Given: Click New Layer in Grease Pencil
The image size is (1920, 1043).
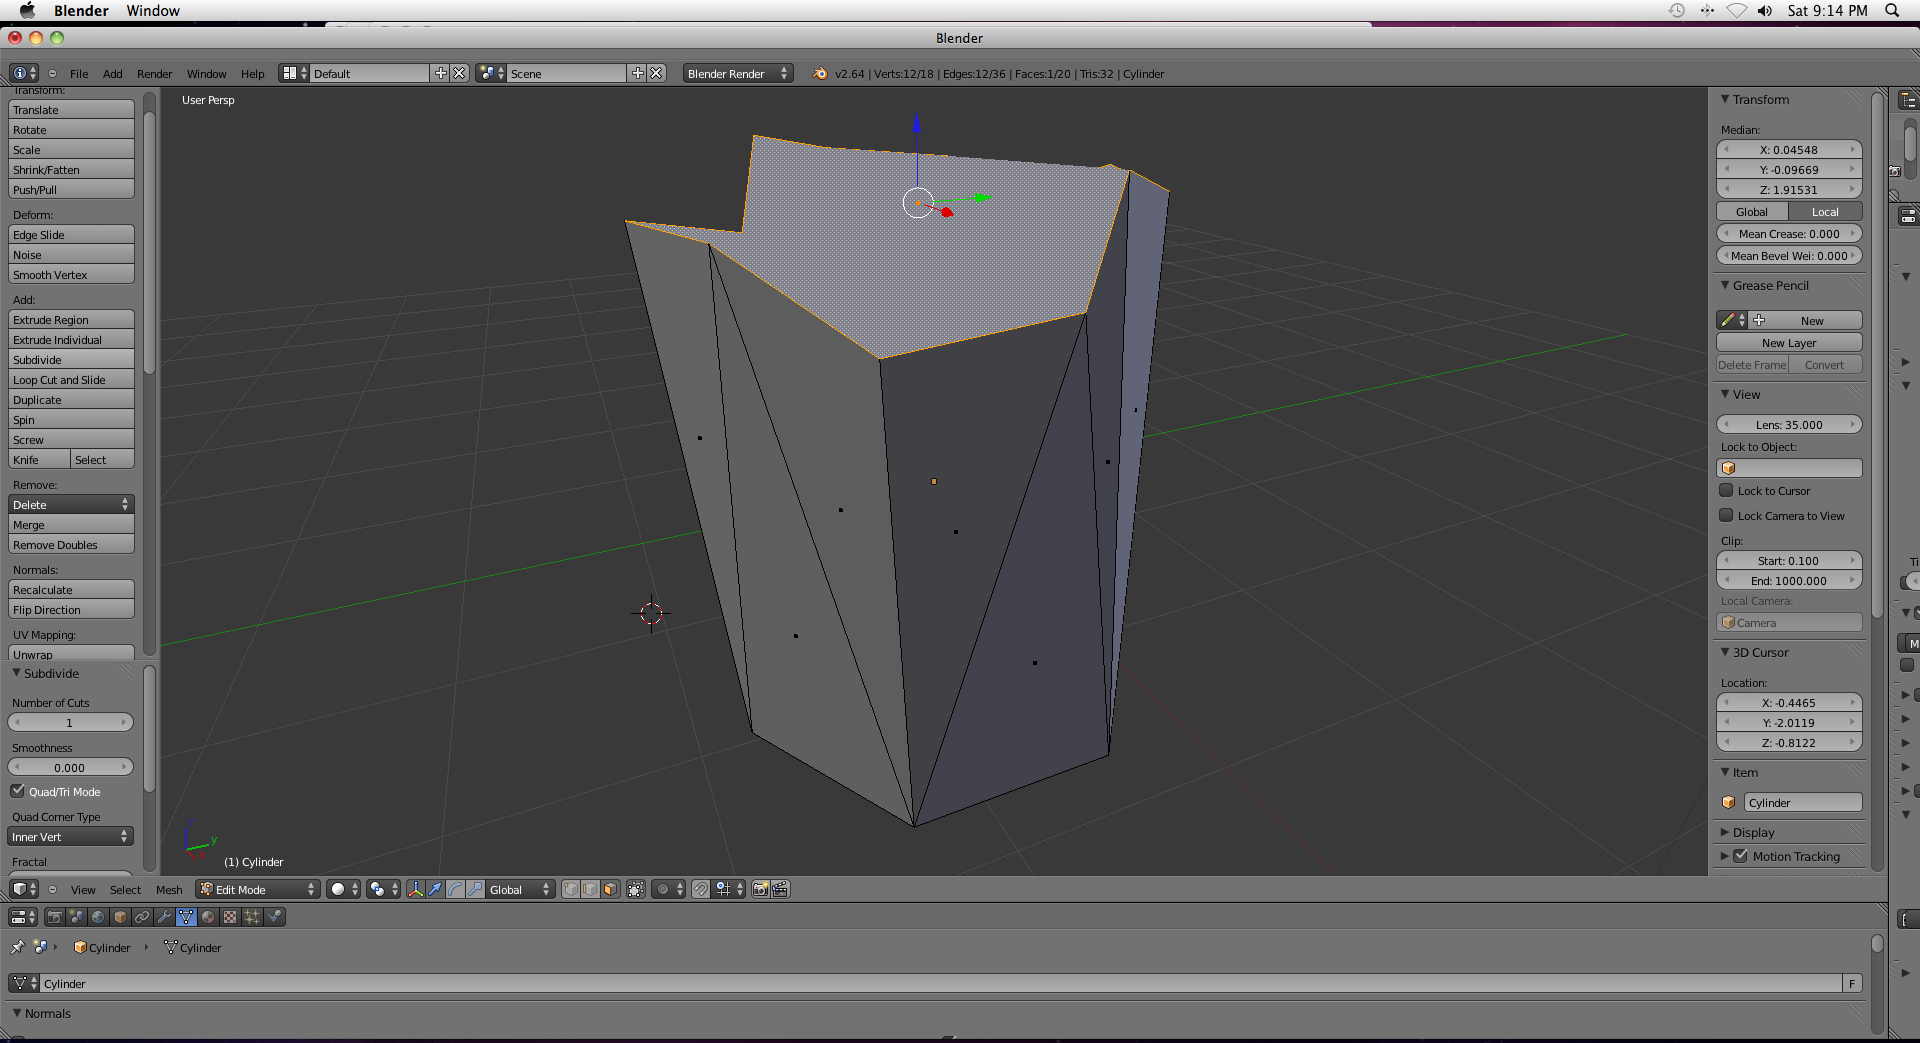Looking at the screenshot, I should coord(1789,343).
